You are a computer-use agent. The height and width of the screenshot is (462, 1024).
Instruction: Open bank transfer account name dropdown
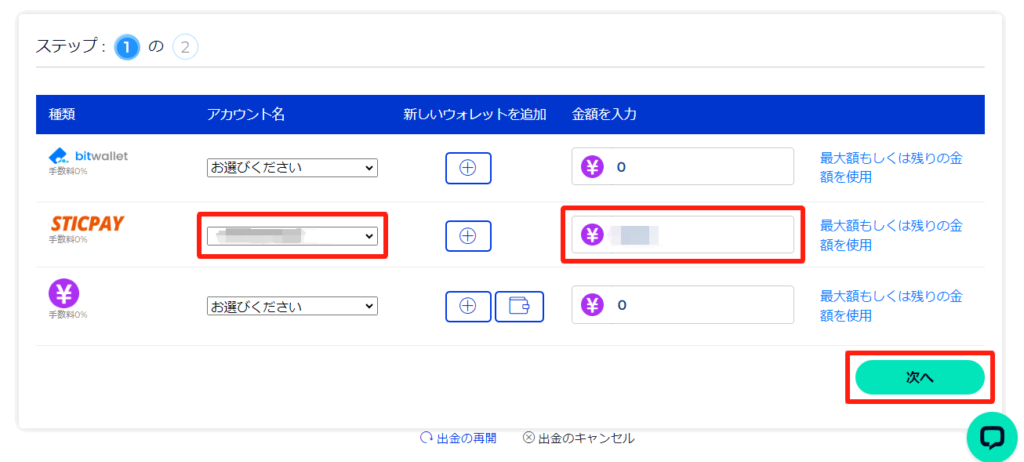coord(292,306)
